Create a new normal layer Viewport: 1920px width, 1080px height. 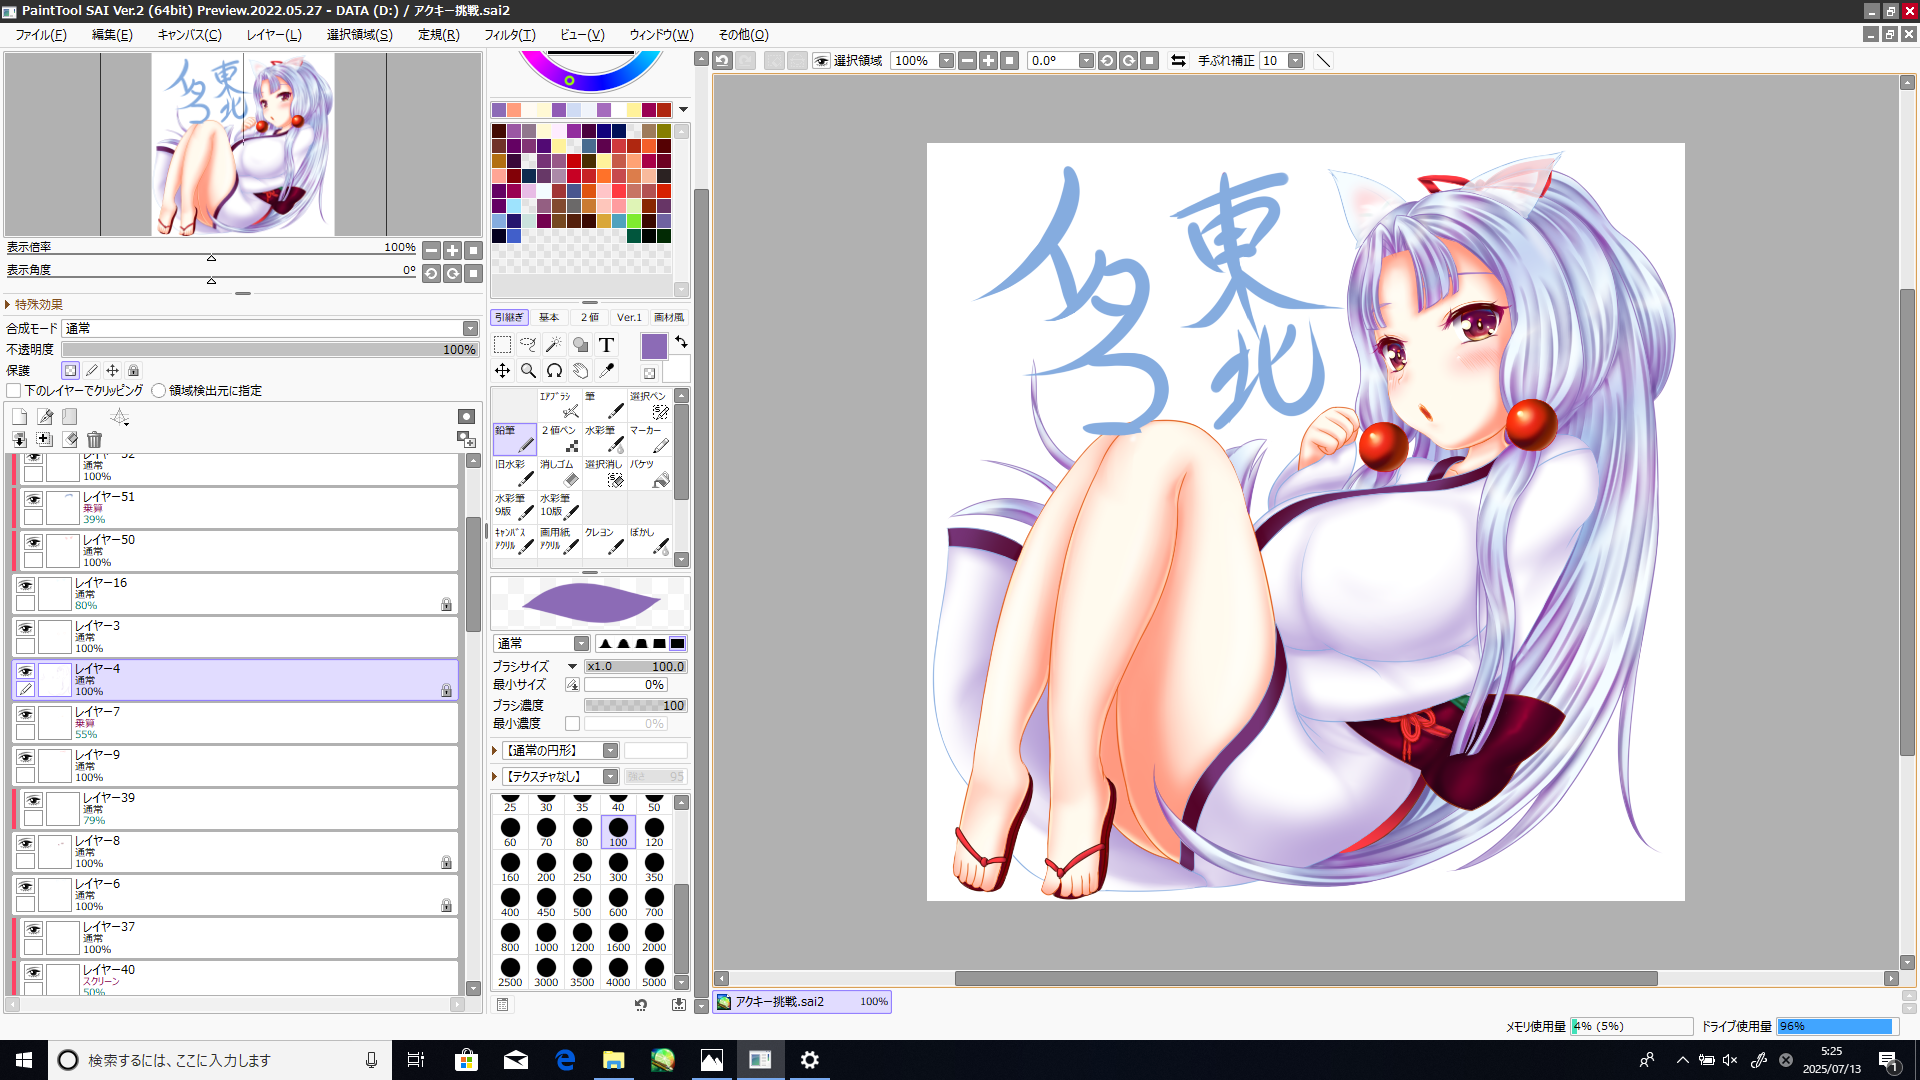tap(19, 417)
